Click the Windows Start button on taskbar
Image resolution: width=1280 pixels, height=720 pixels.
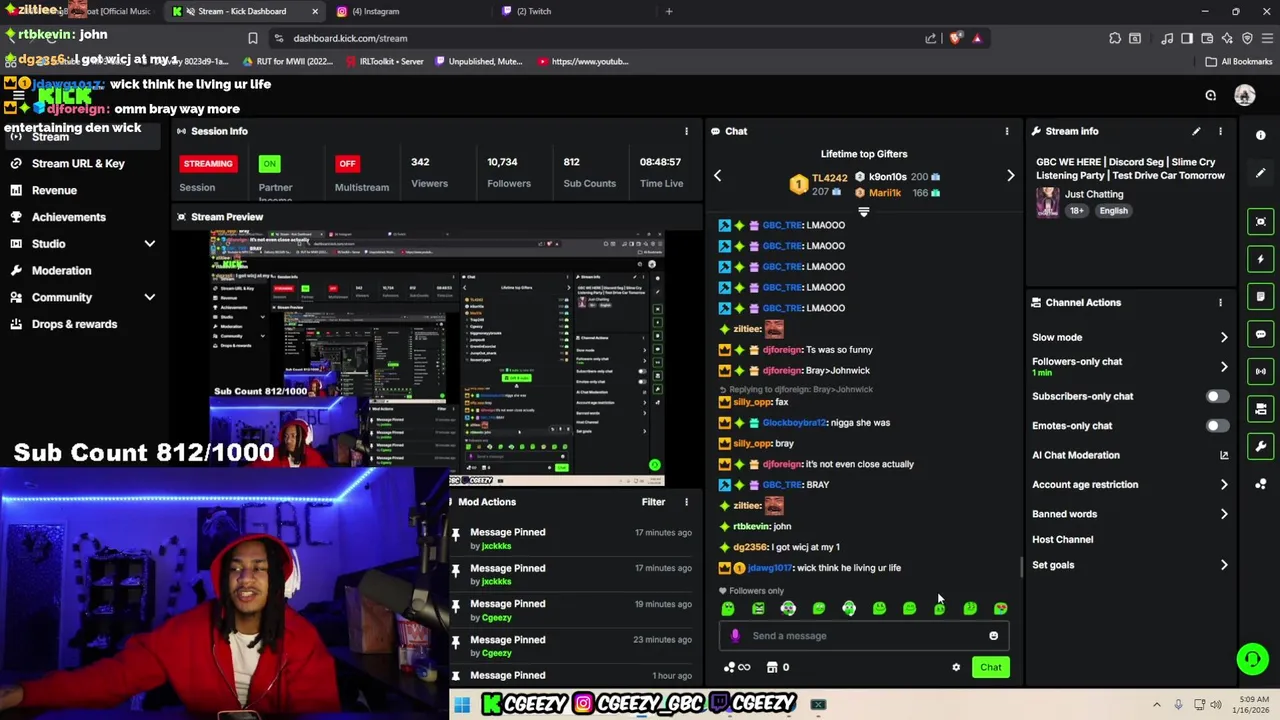pyautogui.click(x=462, y=705)
